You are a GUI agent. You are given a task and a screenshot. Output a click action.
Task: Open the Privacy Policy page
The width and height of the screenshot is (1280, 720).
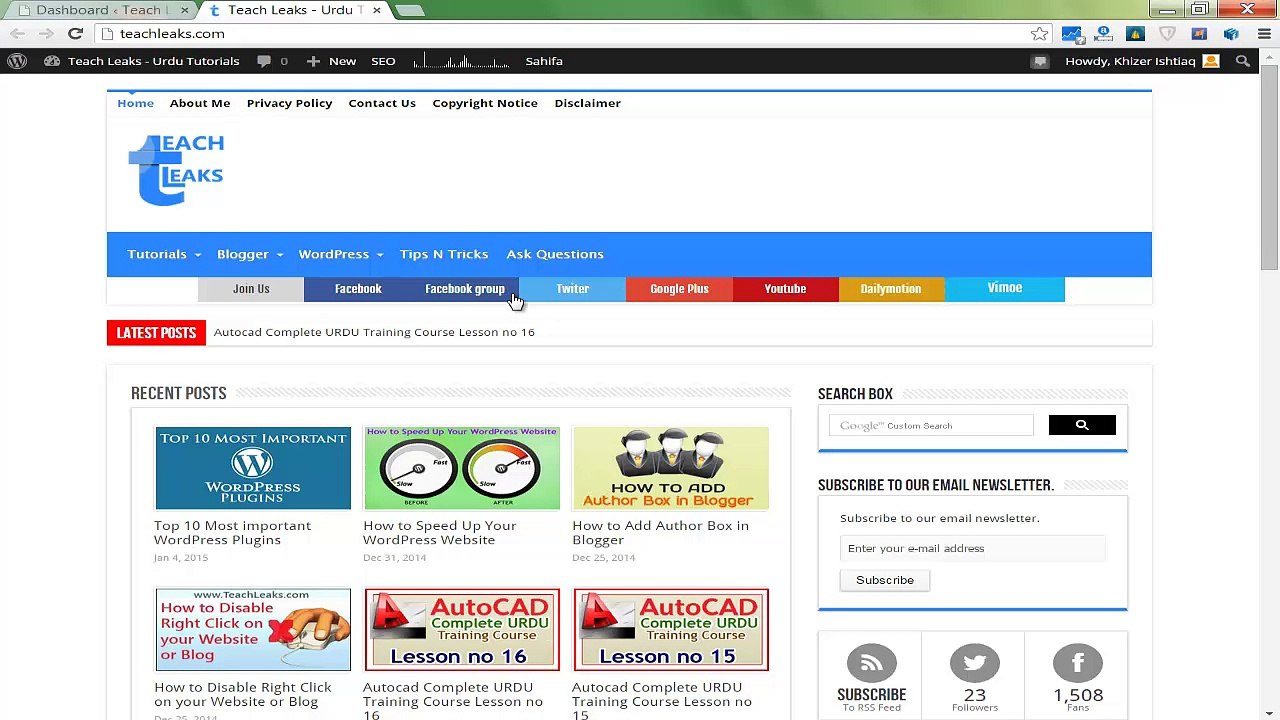coord(289,103)
